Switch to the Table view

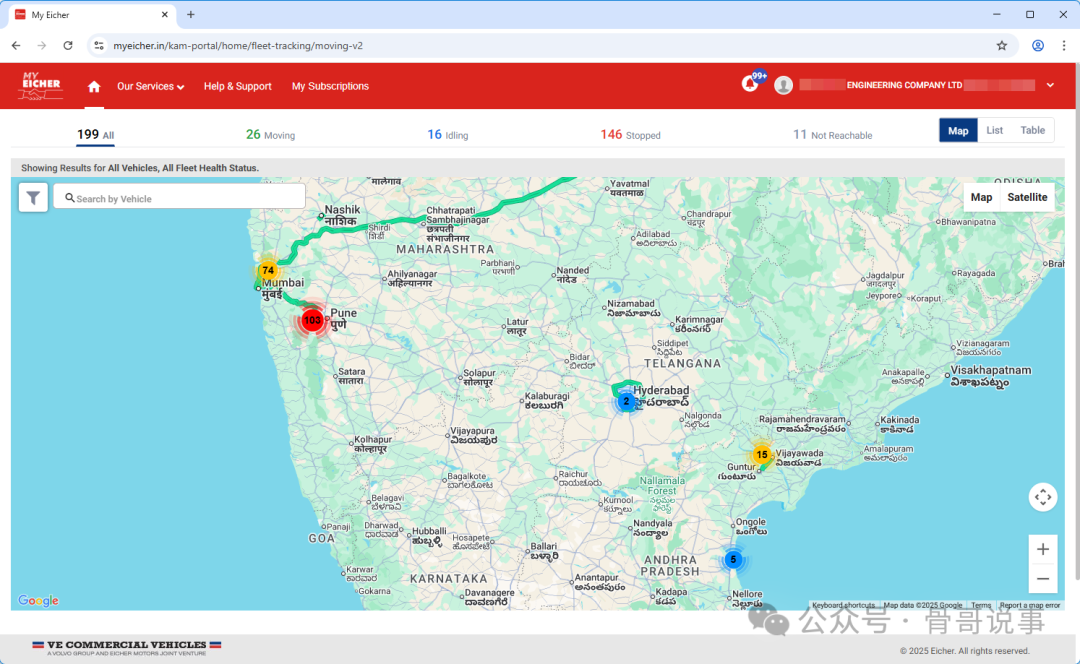coord(1032,130)
